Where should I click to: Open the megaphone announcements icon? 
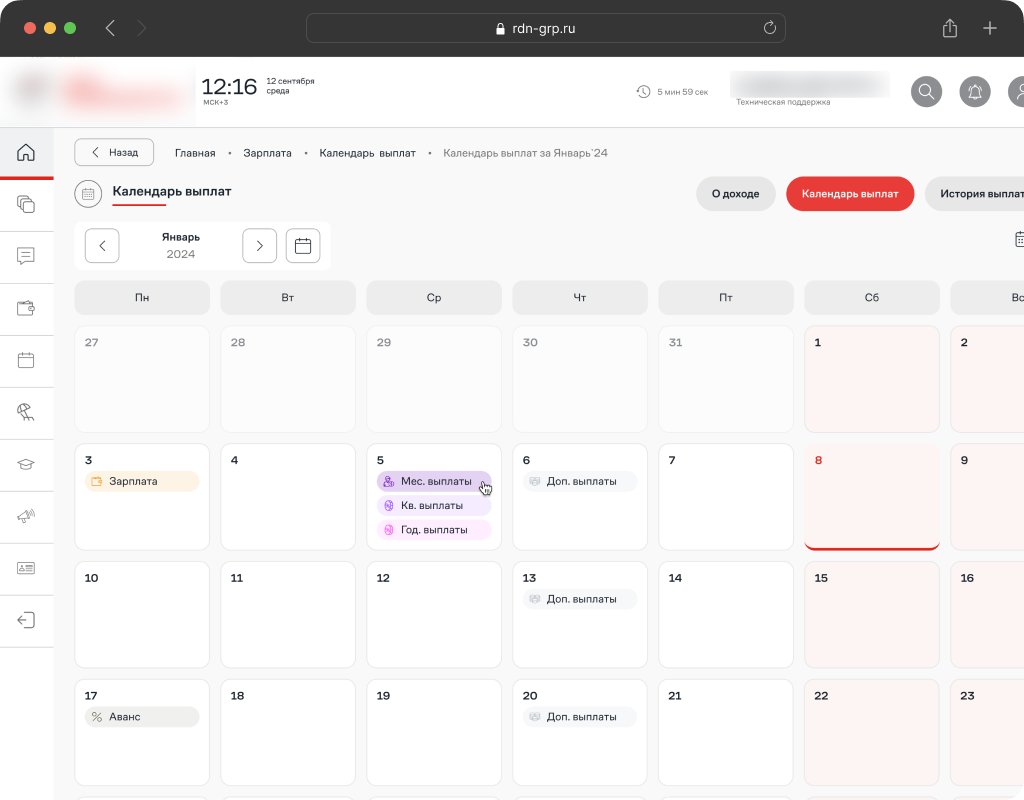[26, 516]
